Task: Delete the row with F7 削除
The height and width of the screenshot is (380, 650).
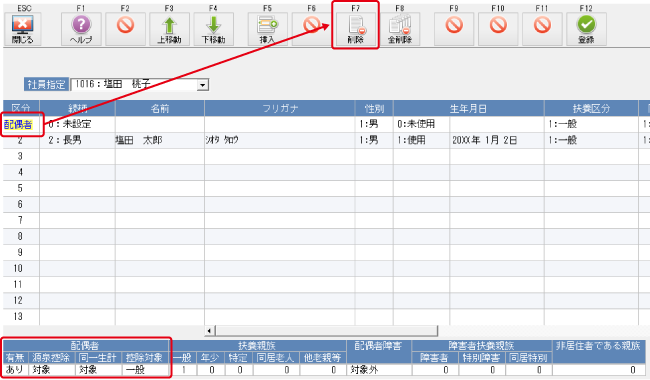Action: (356, 29)
